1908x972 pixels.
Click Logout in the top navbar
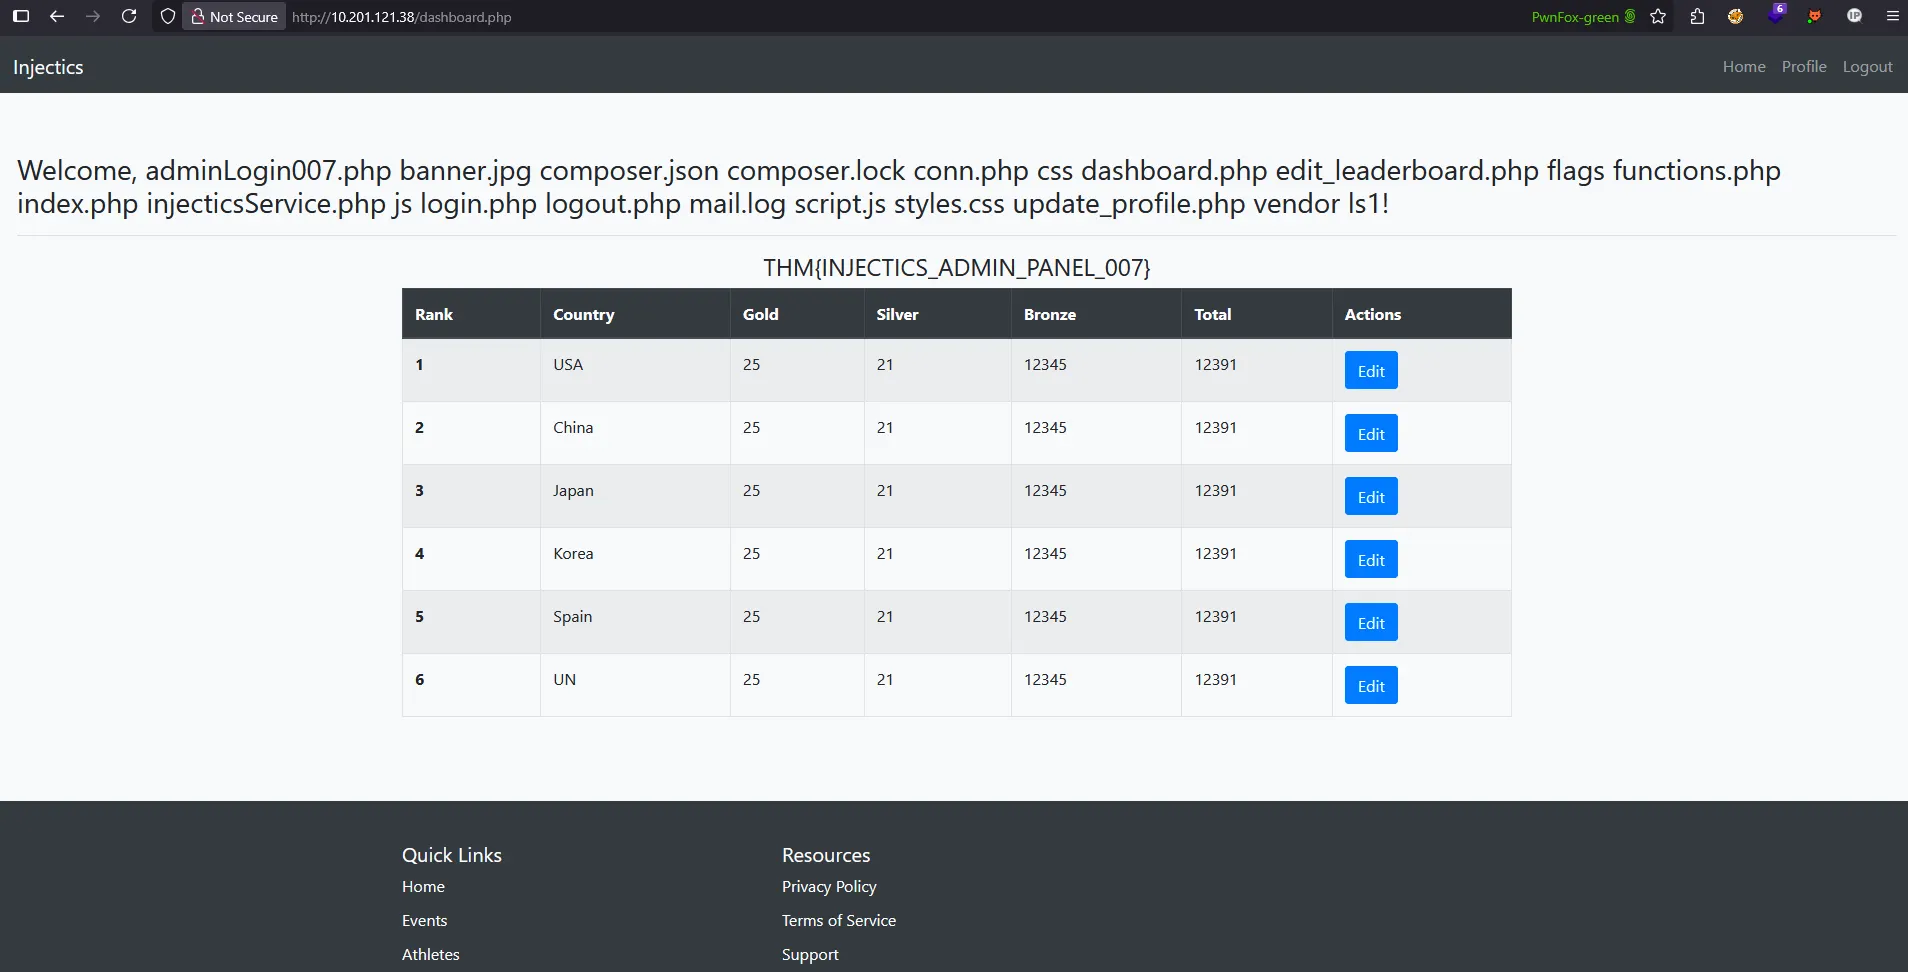point(1868,66)
